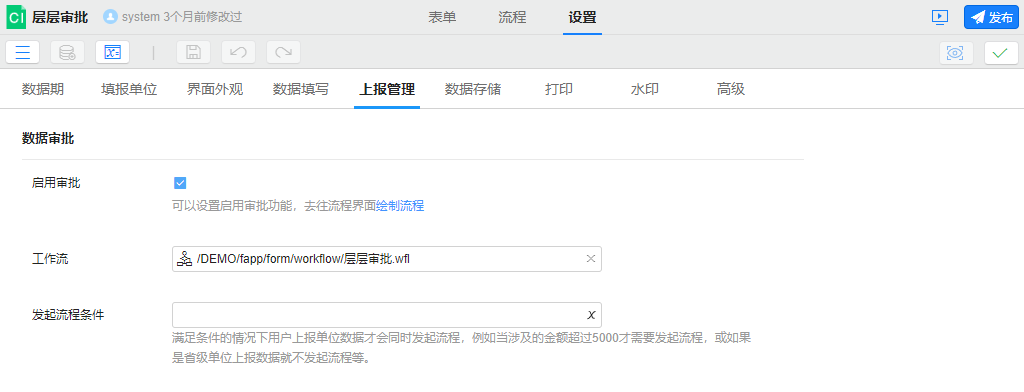Open expression editor x icon

coord(591,315)
